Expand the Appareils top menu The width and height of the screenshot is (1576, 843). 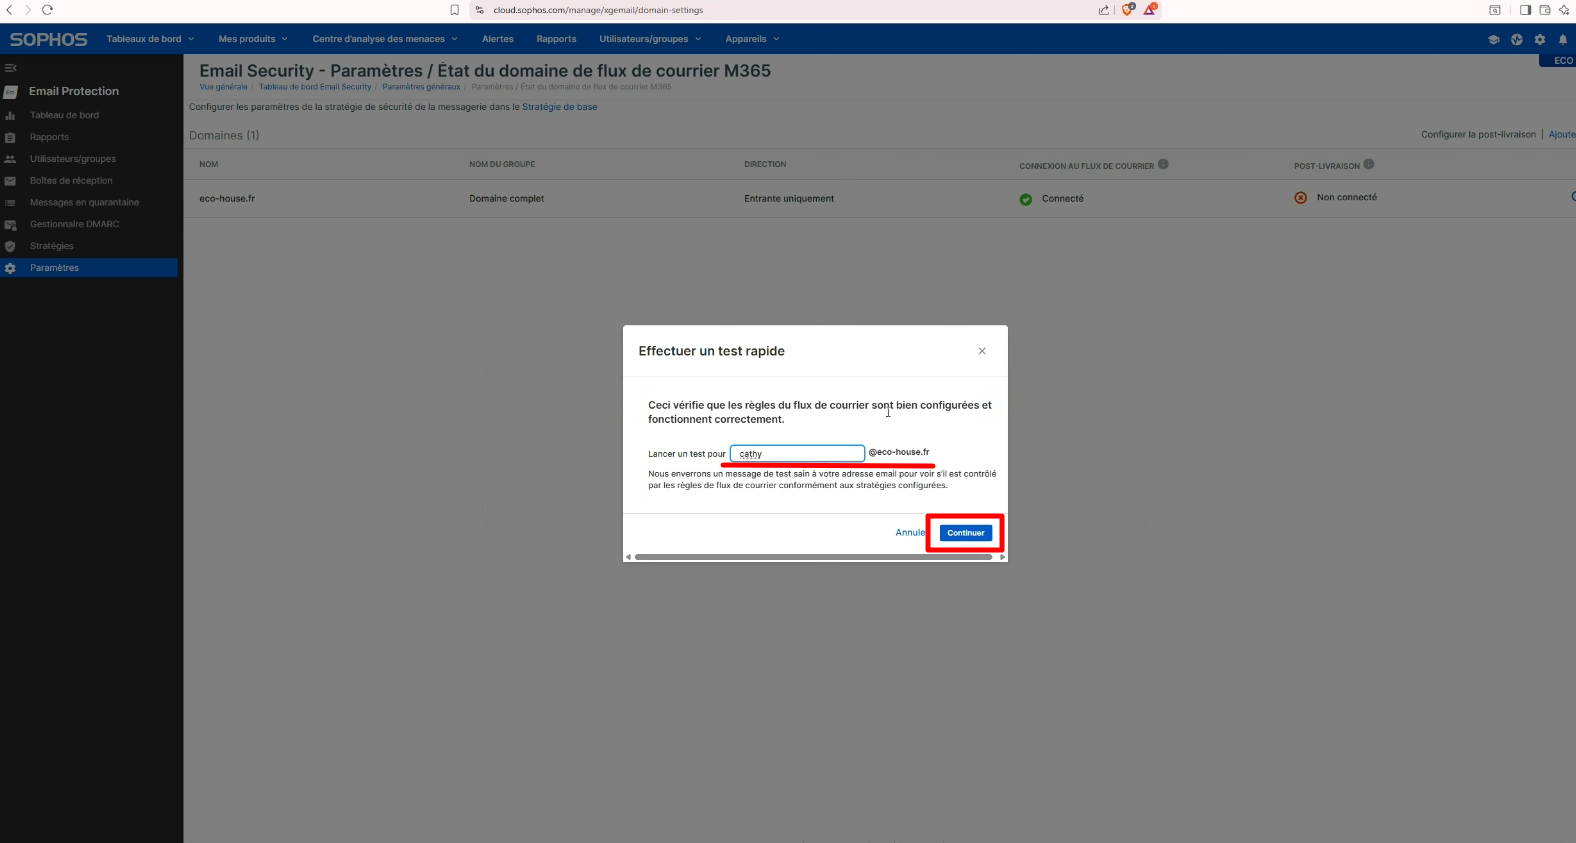(752, 39)
